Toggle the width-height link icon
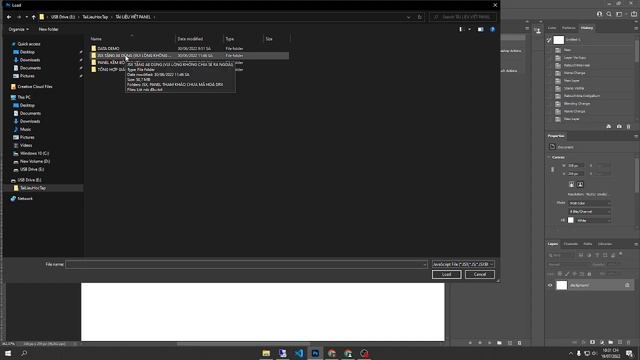This screenshot has height=360, width=640. [553, 169]
